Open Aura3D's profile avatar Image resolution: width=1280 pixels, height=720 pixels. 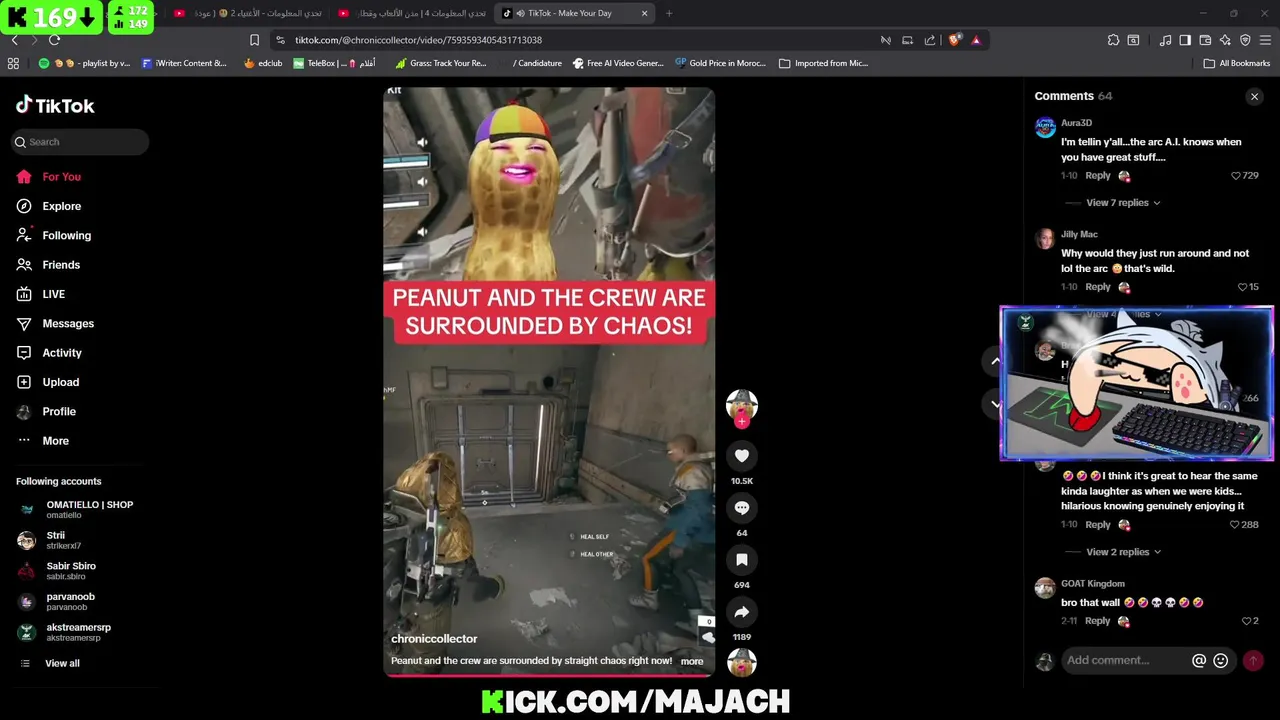click(1045, 127)
